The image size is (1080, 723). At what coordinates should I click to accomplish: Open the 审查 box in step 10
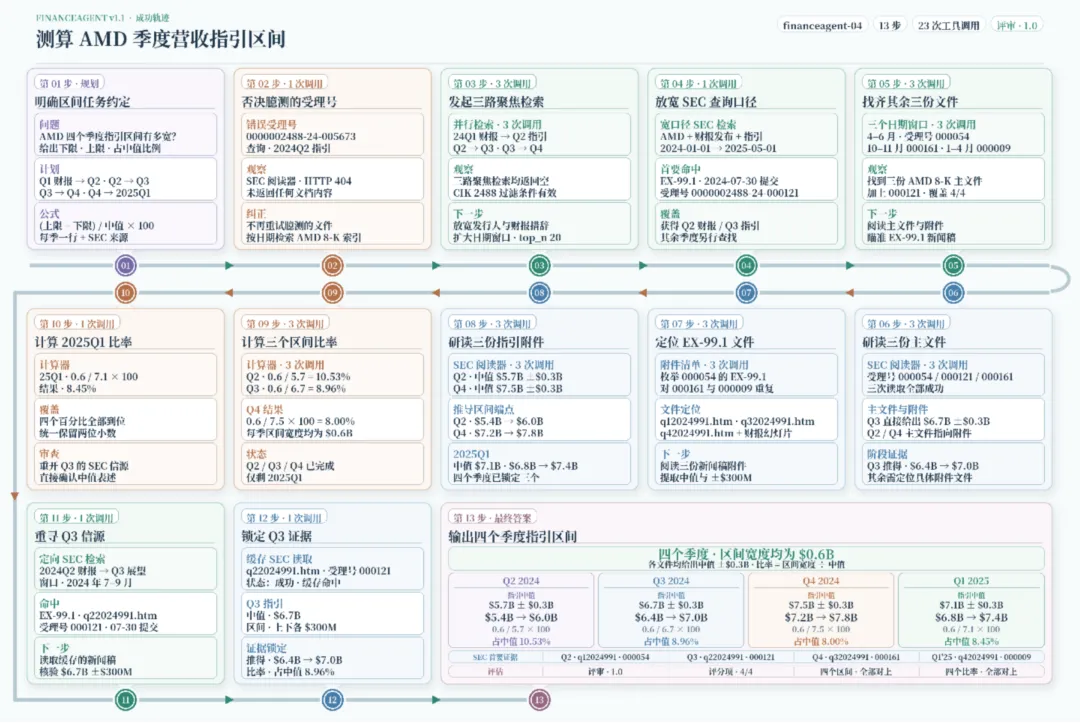[125, 464]
